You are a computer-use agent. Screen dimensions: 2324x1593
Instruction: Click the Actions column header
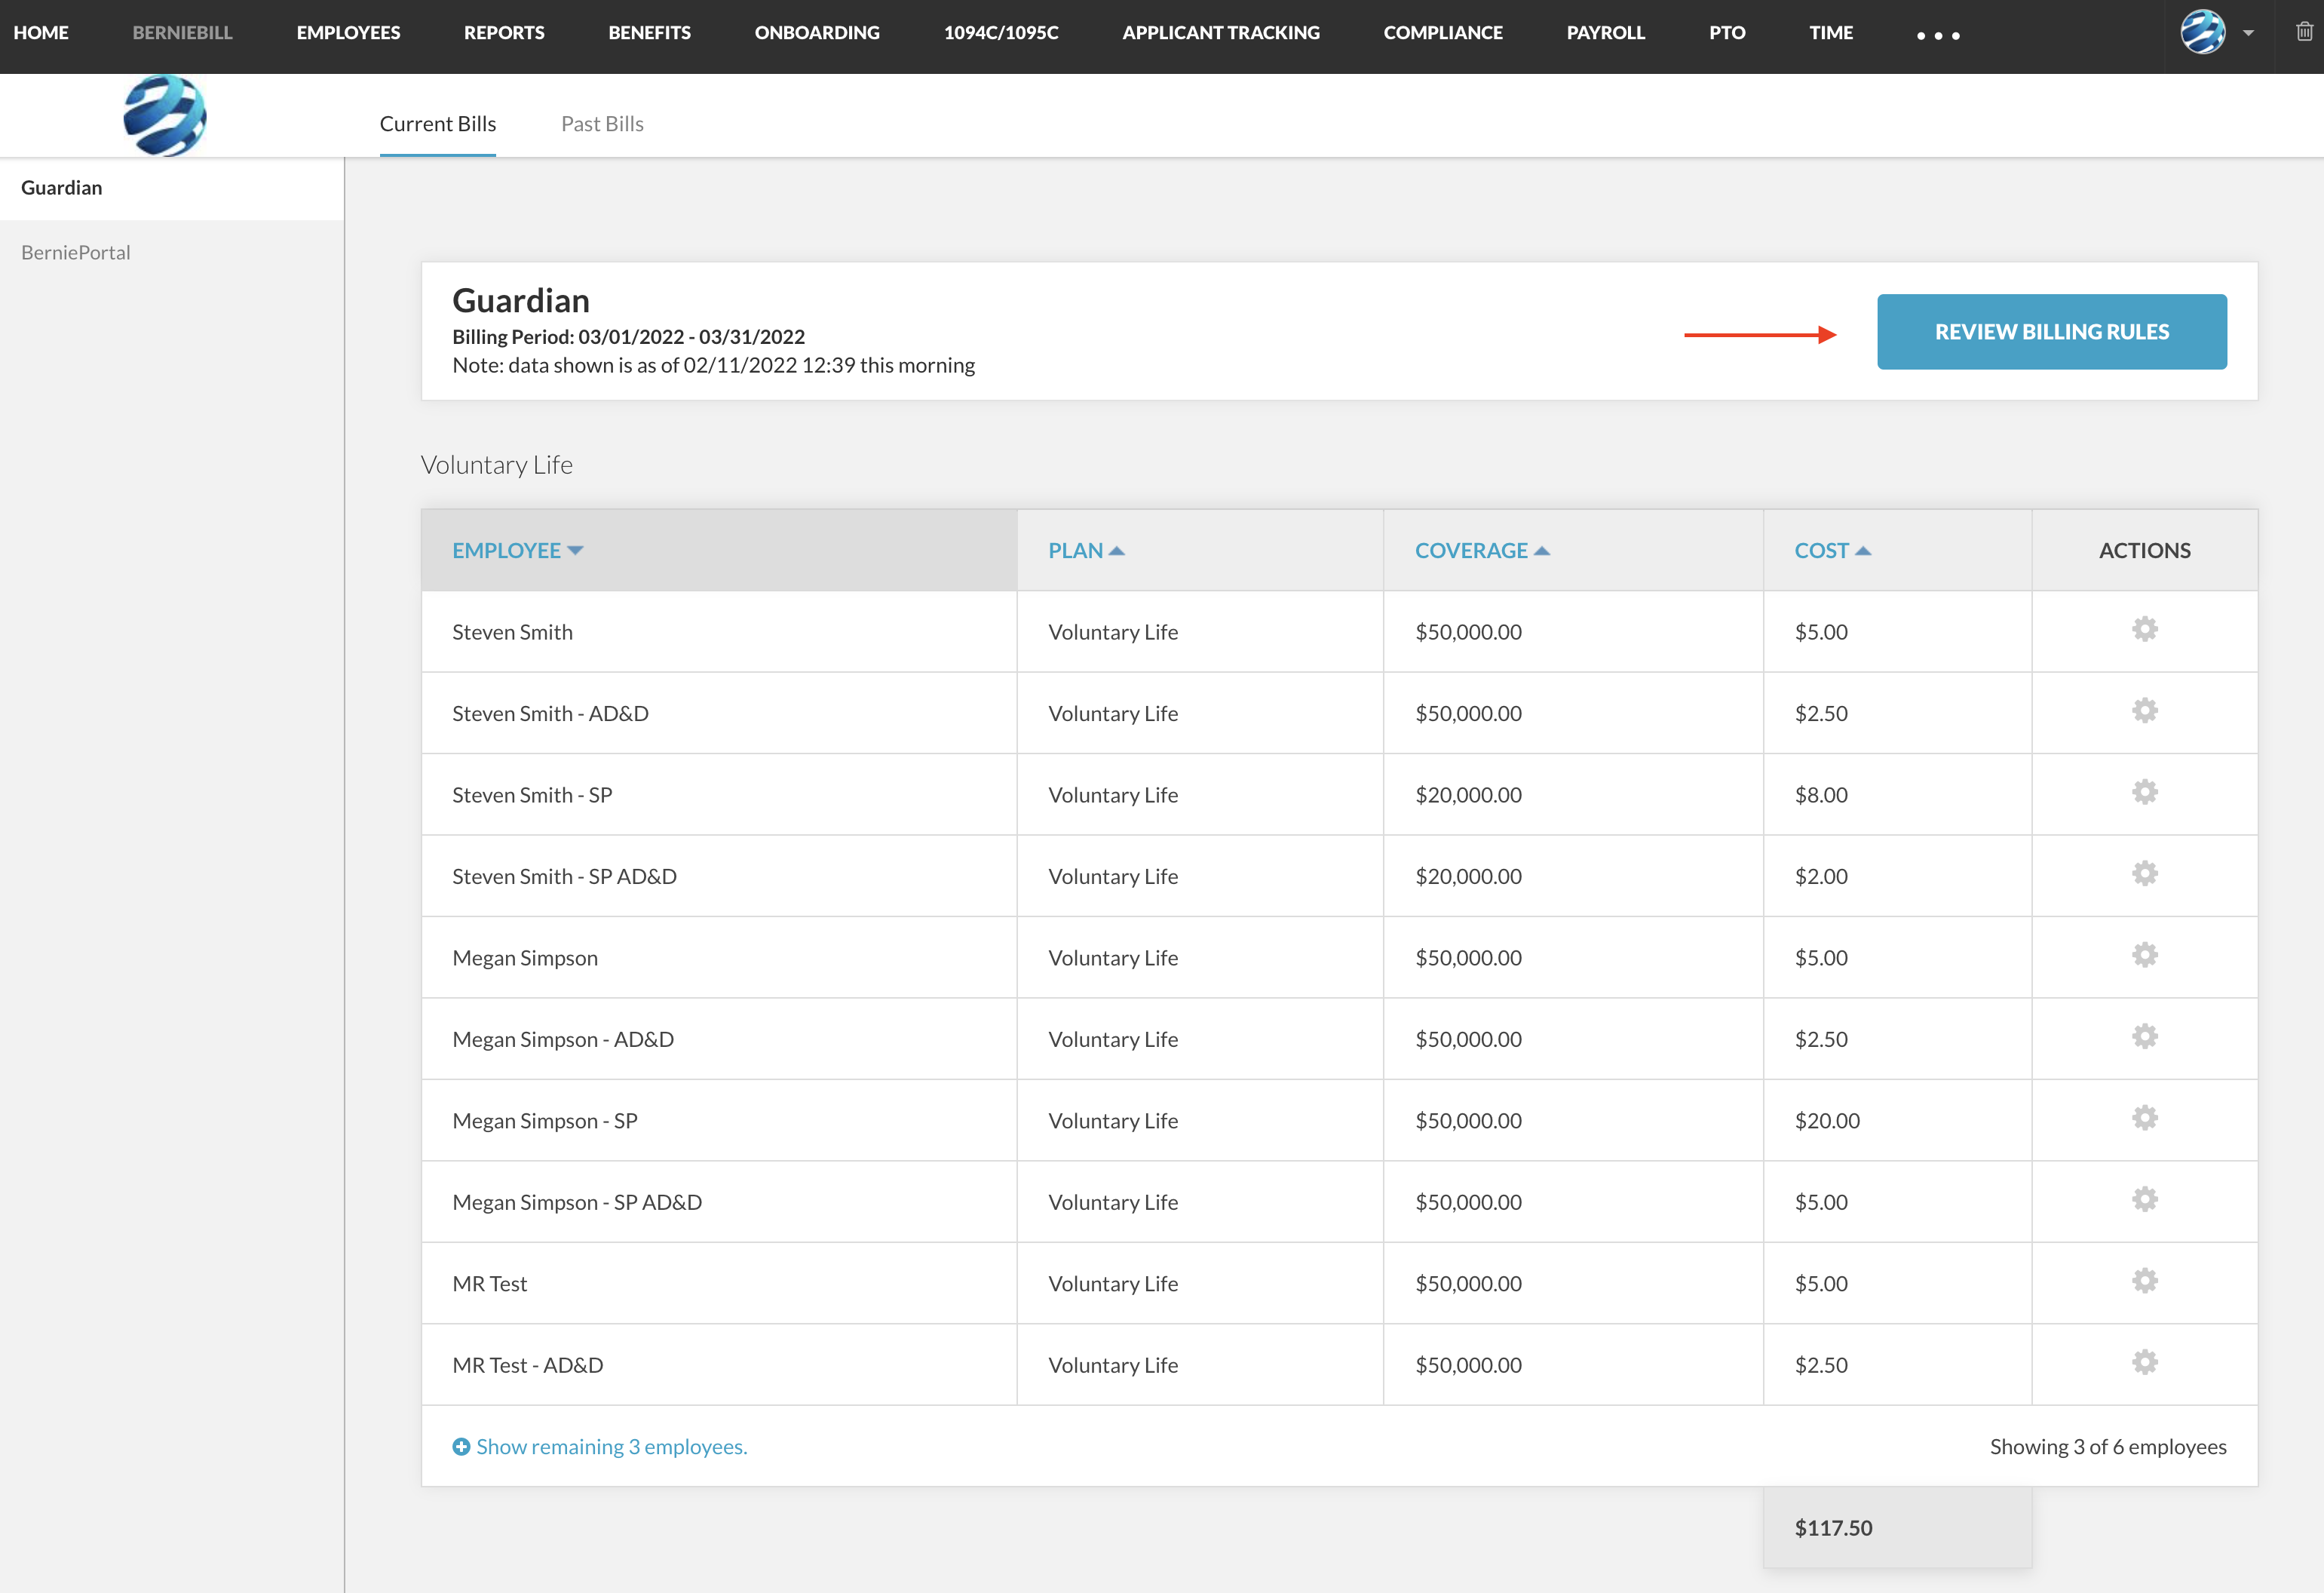point(2144,550)
